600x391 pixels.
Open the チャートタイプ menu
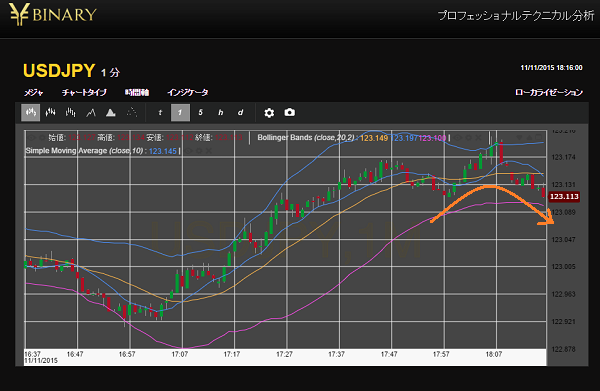[x=84, y=93]
